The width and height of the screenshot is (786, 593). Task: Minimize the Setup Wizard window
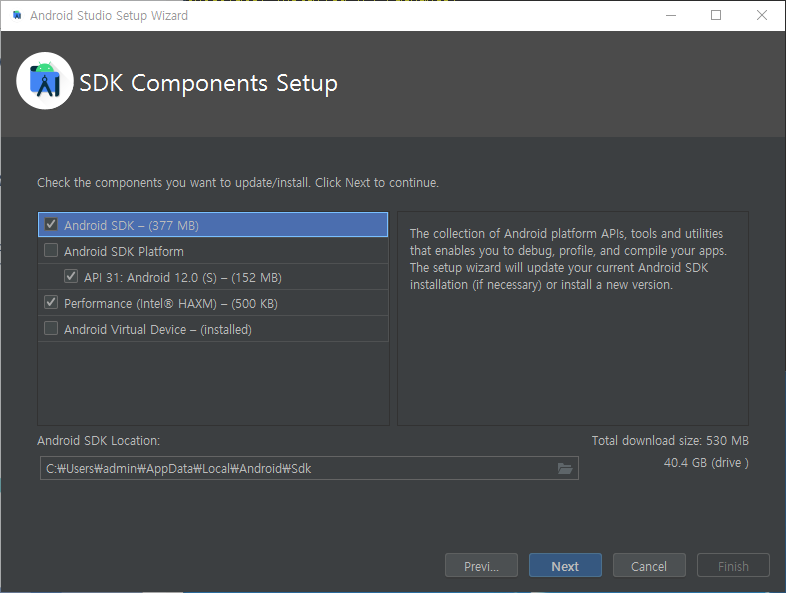671,16
